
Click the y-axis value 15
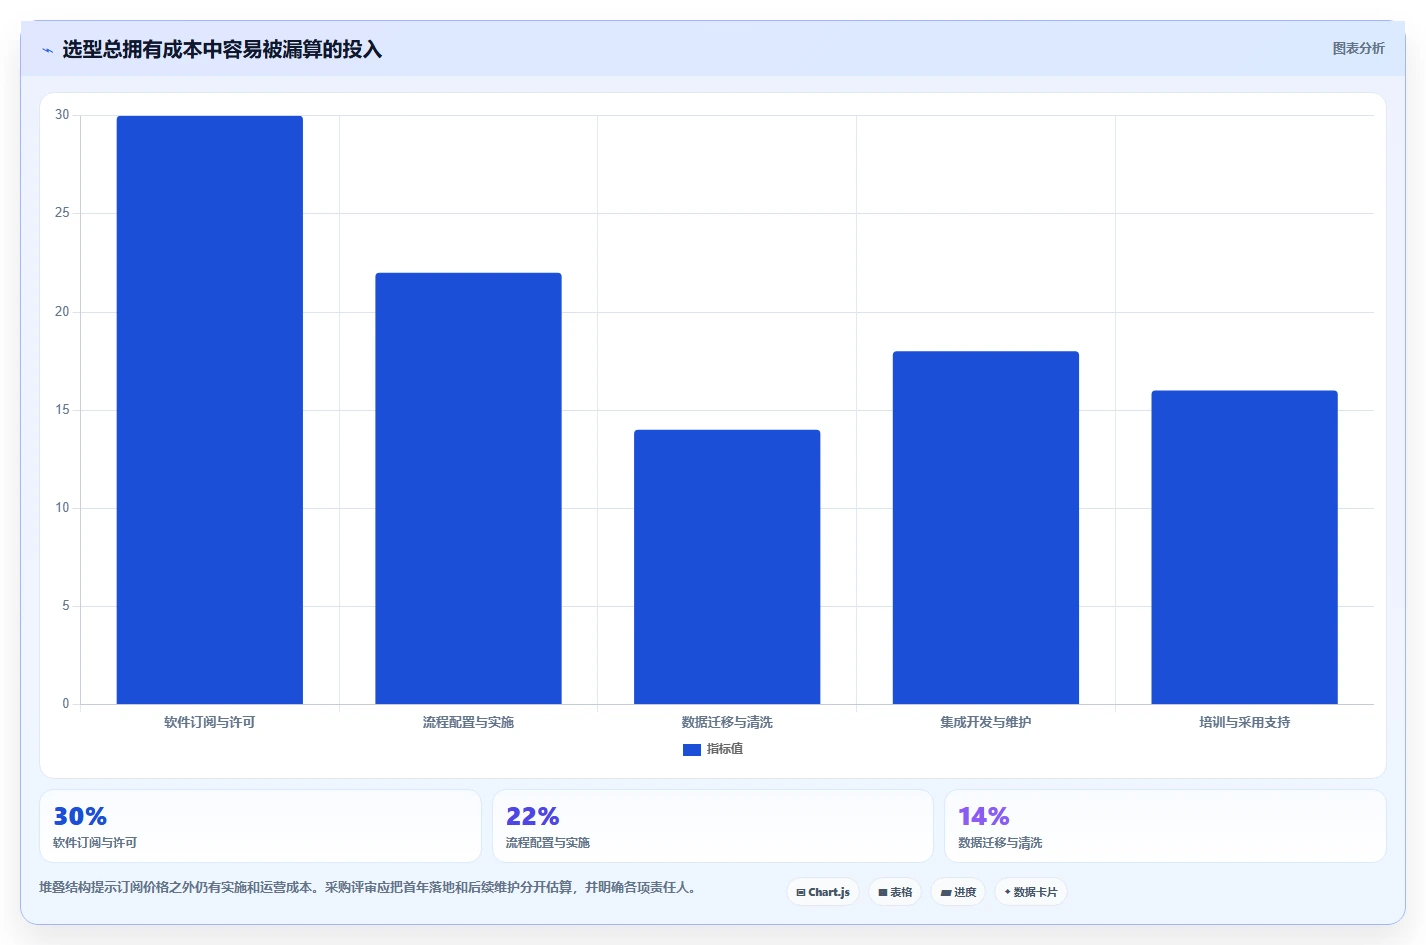pos(62,410)
